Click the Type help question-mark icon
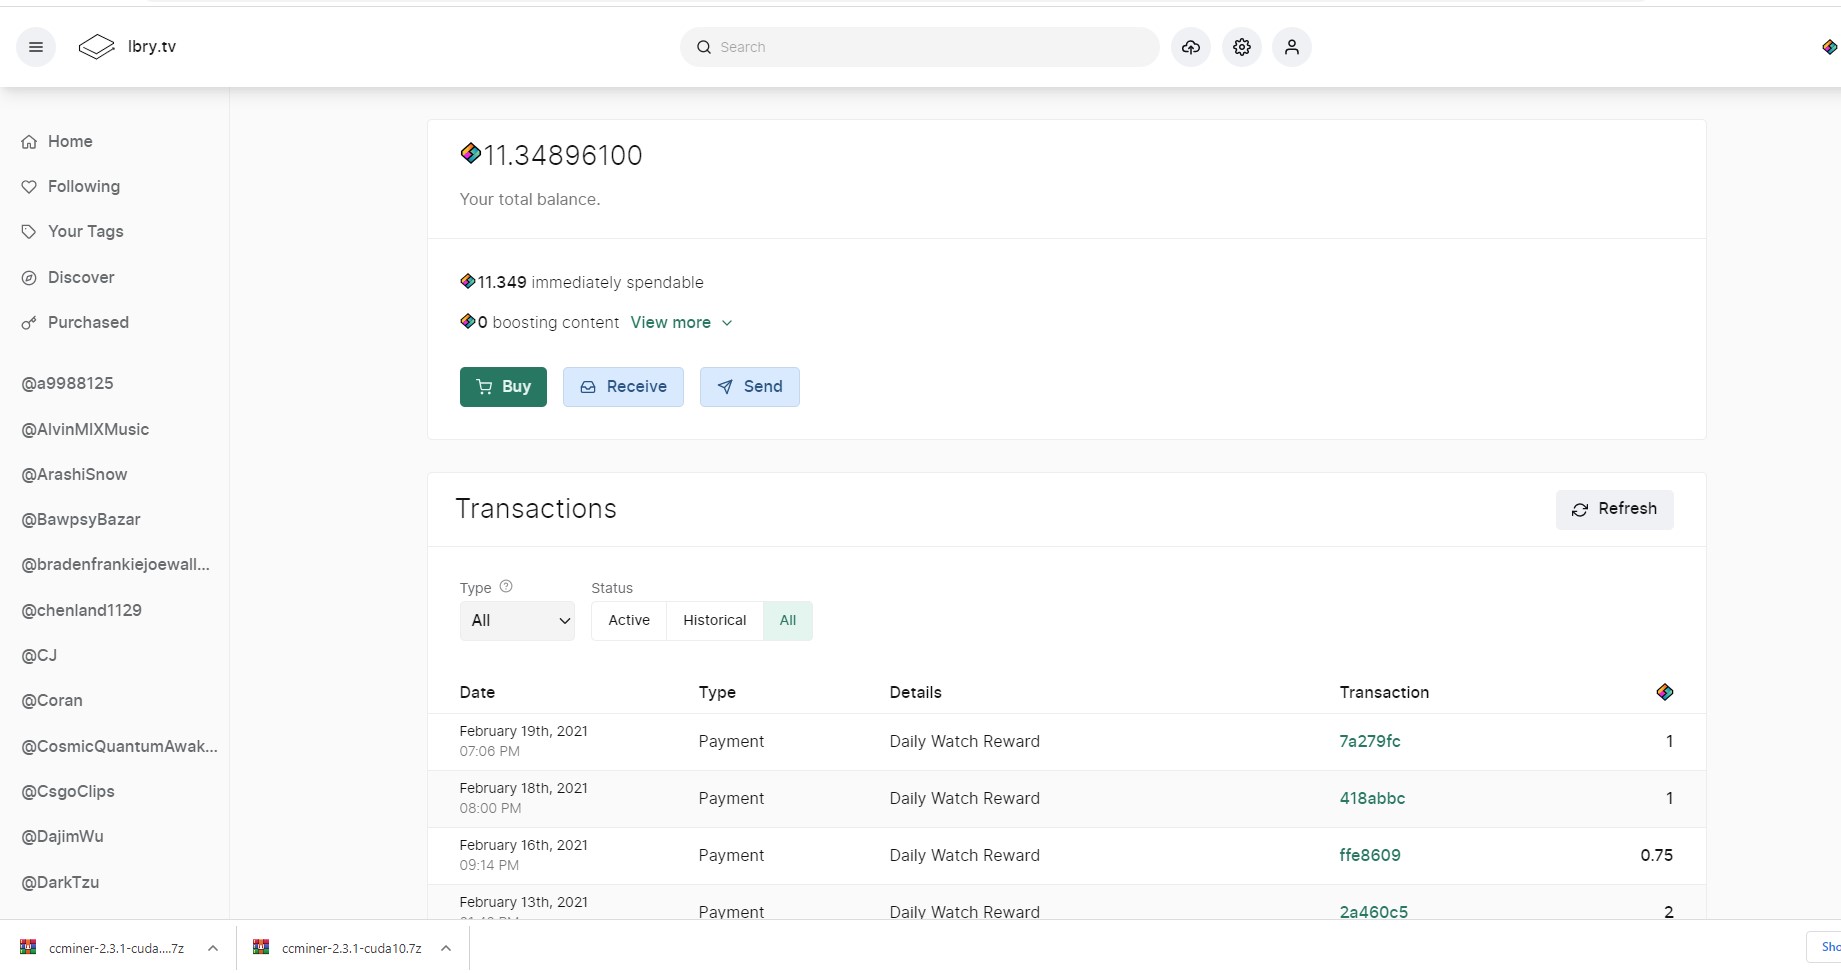 click(506, 587)
